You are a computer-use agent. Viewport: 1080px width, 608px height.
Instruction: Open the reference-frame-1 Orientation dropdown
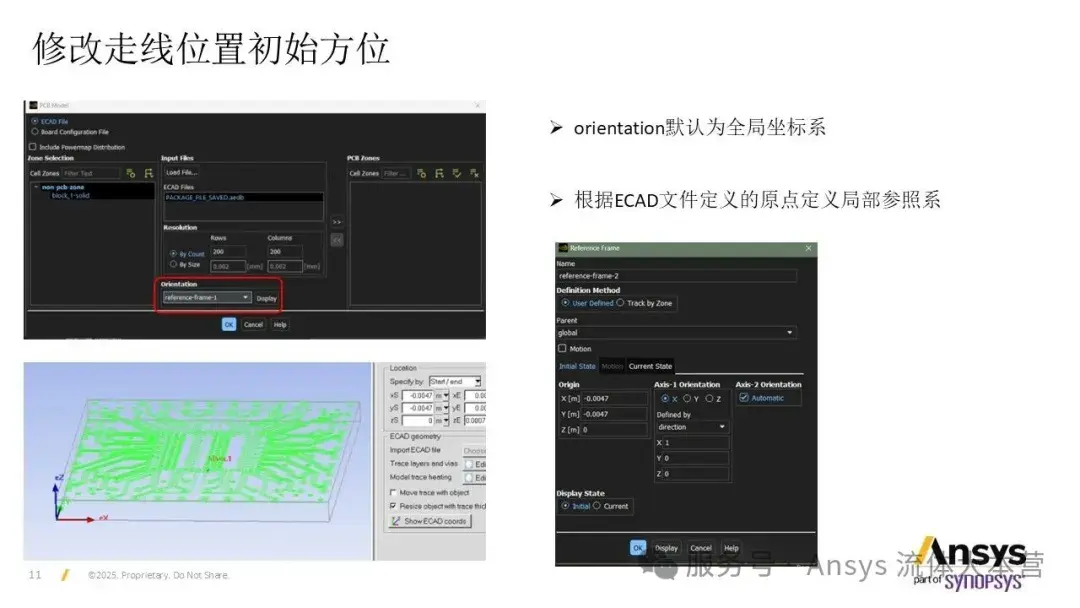click(x=207, y=297)
